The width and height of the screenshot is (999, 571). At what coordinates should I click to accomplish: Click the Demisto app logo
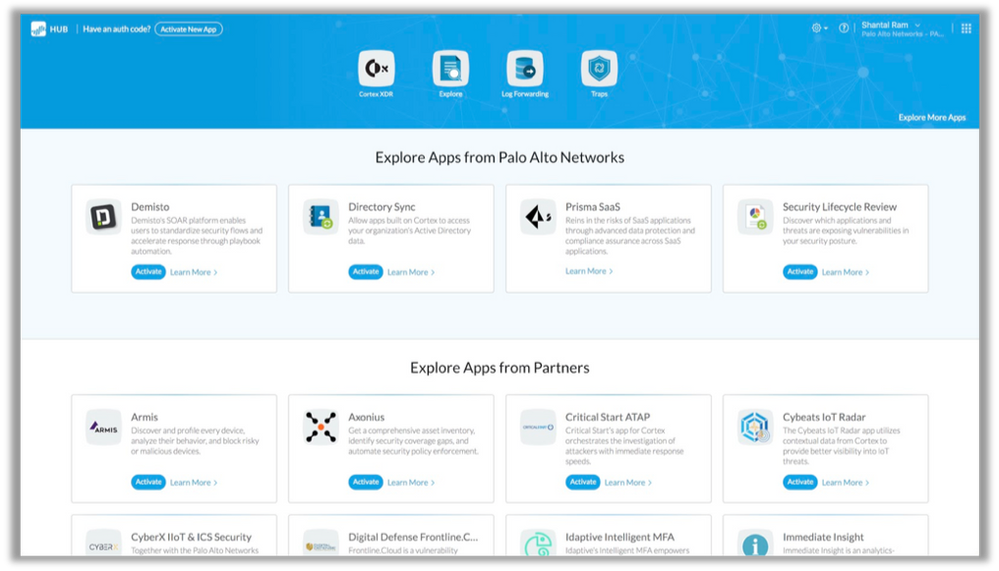(x=103, y=217)
